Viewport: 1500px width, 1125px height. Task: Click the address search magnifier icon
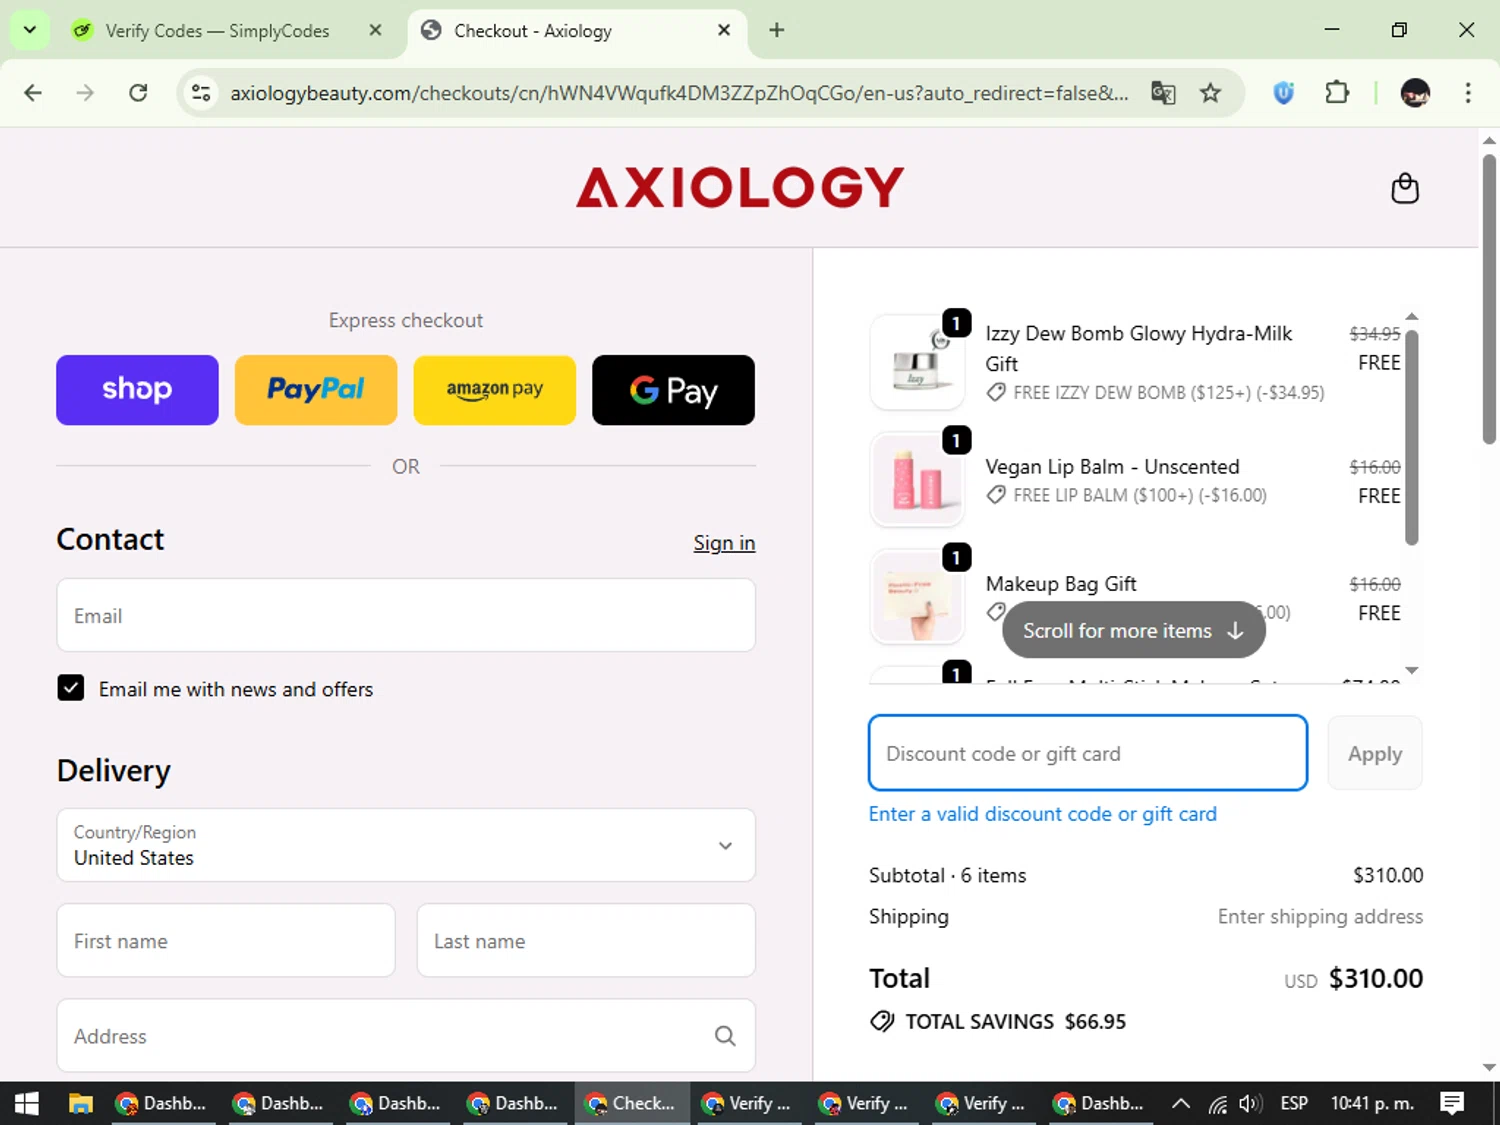pyautogui.click(x=725, y=1036)
